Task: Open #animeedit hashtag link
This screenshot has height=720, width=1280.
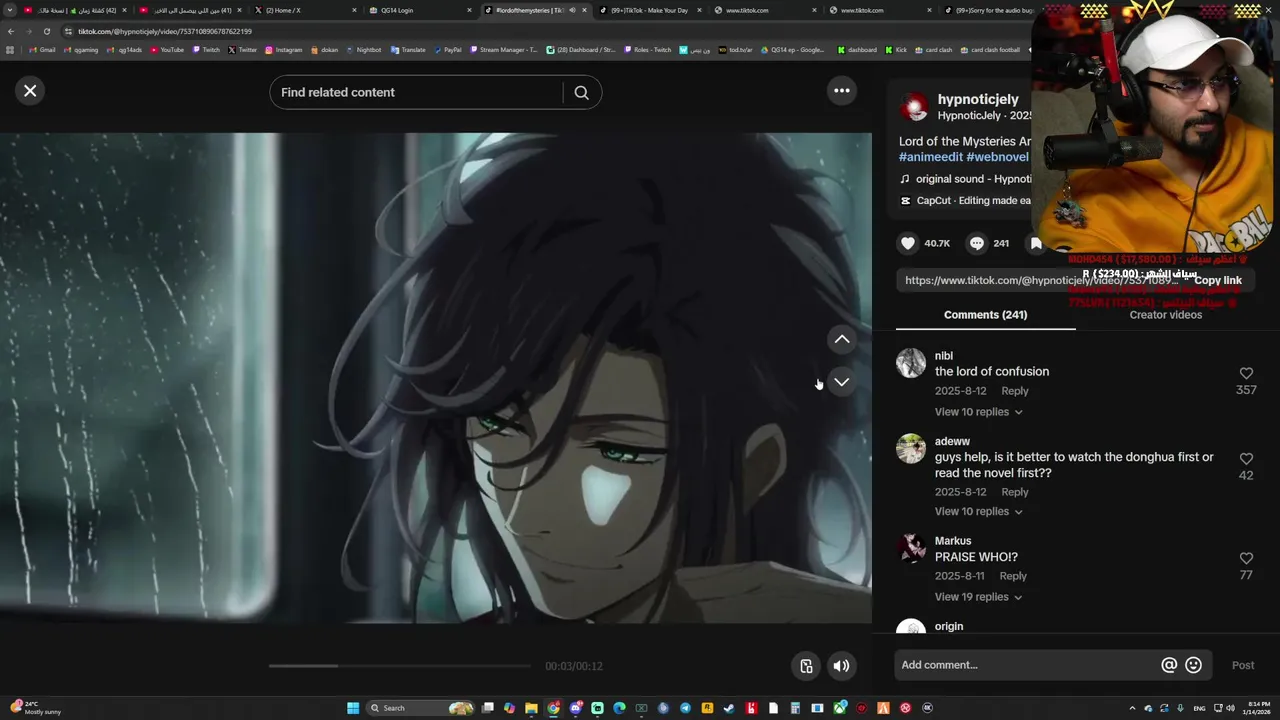Action: coord(930,157)
